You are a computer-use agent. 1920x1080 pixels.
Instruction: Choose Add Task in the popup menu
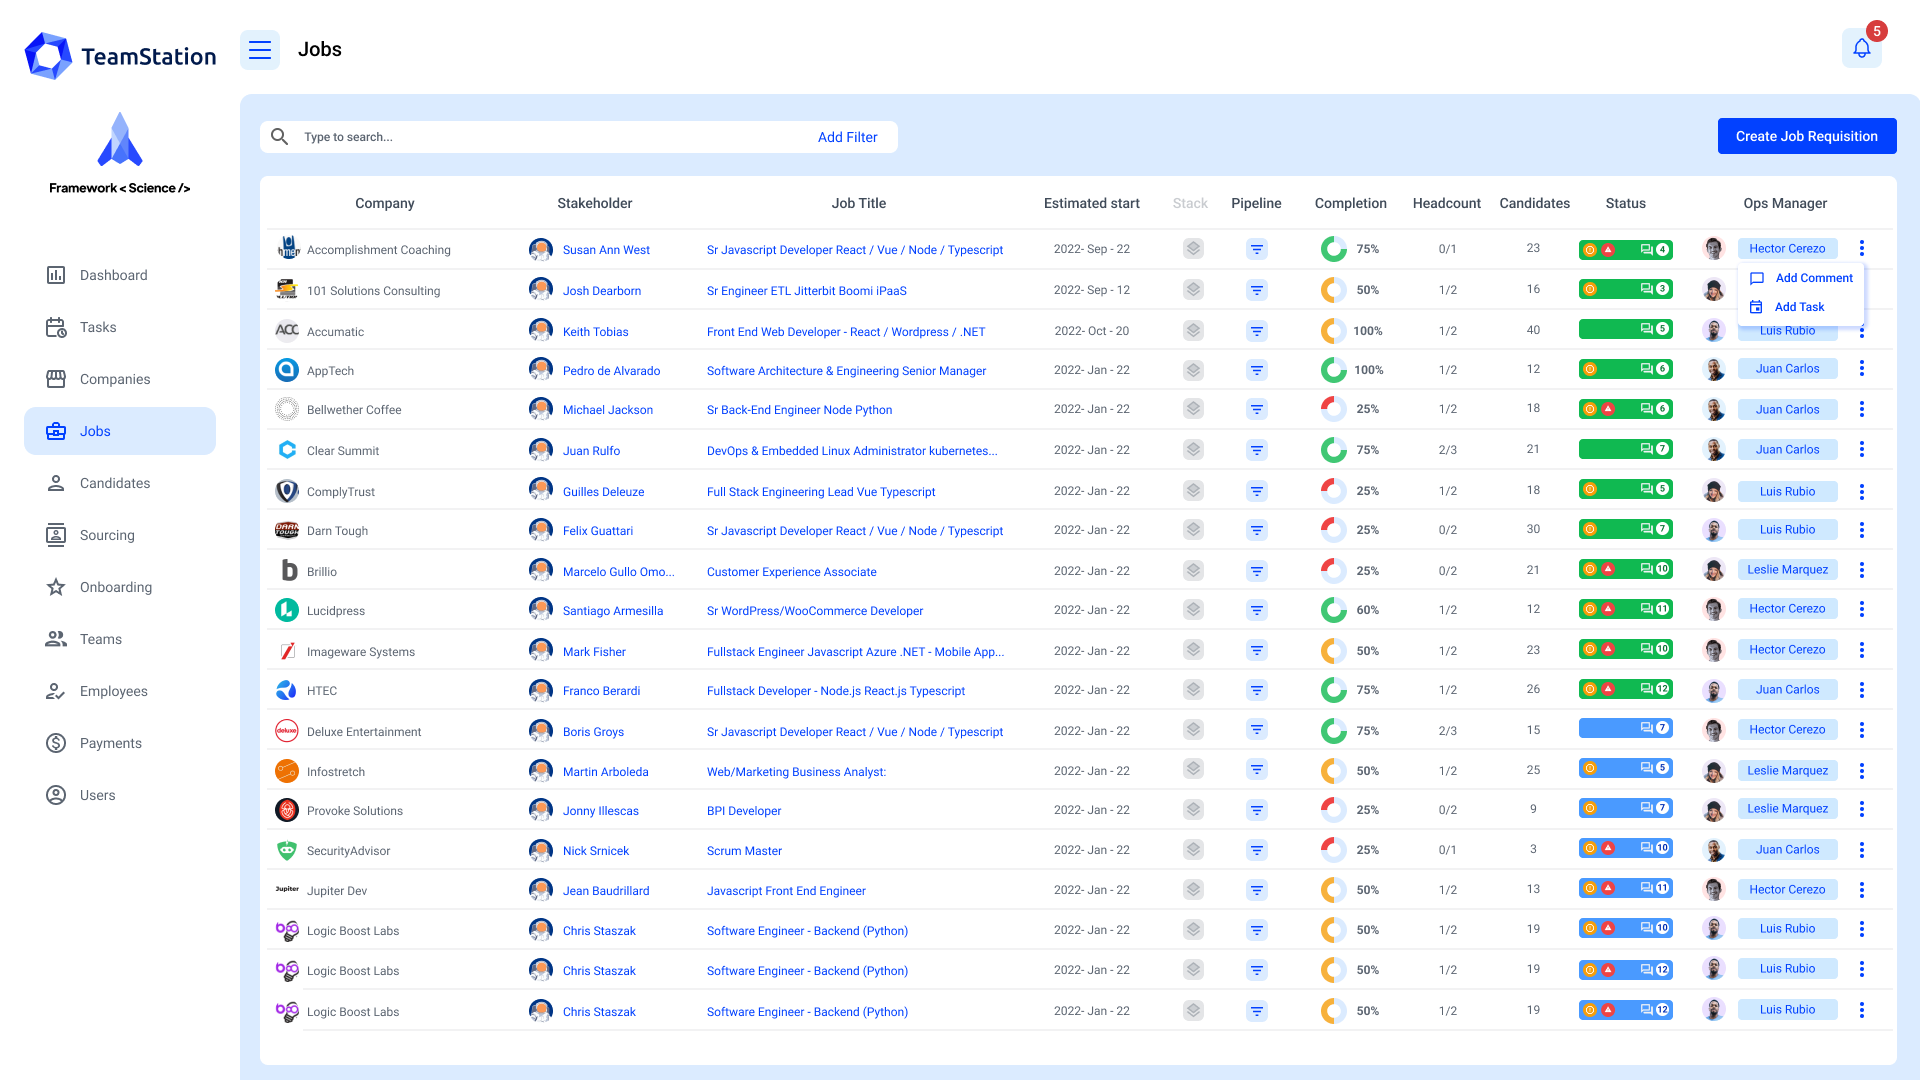pos(1799,307)
